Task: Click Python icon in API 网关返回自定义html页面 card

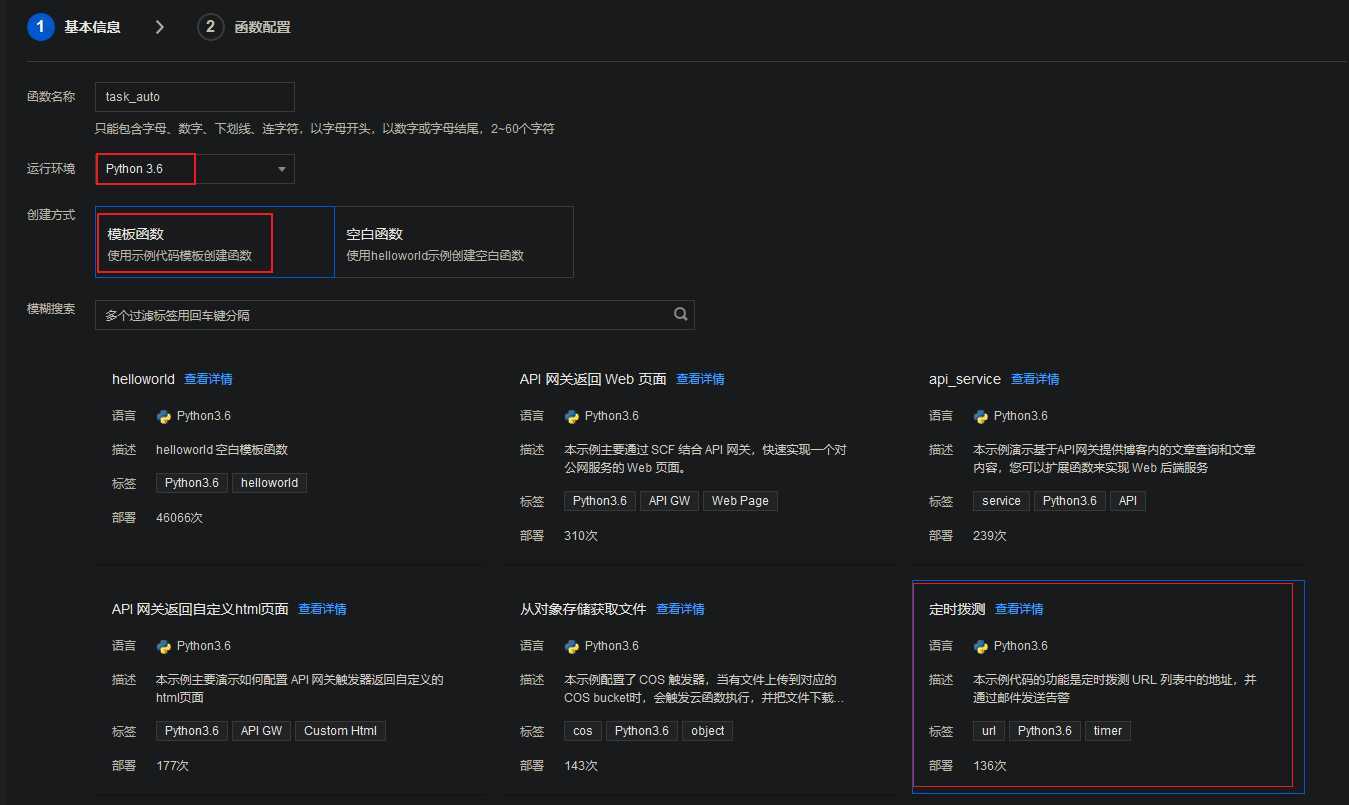Action: pos(164,646)
